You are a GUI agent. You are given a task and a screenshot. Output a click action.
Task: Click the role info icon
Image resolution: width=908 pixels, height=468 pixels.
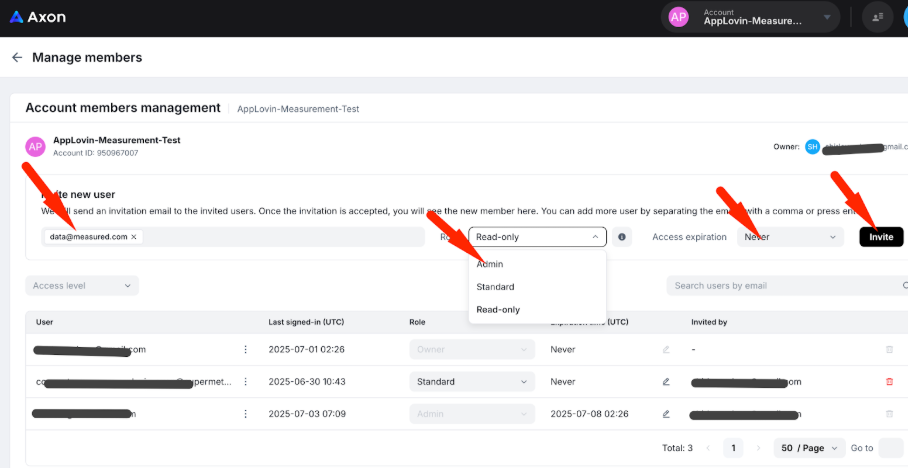622,237
